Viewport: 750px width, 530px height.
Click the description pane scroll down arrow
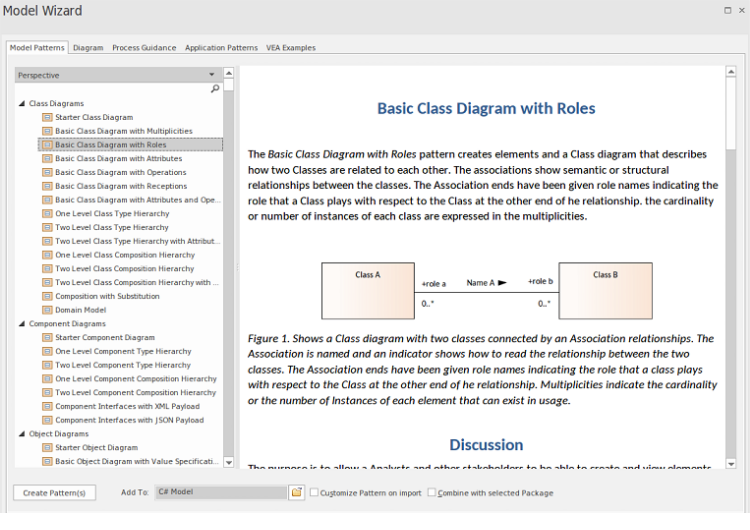(731, 464)
